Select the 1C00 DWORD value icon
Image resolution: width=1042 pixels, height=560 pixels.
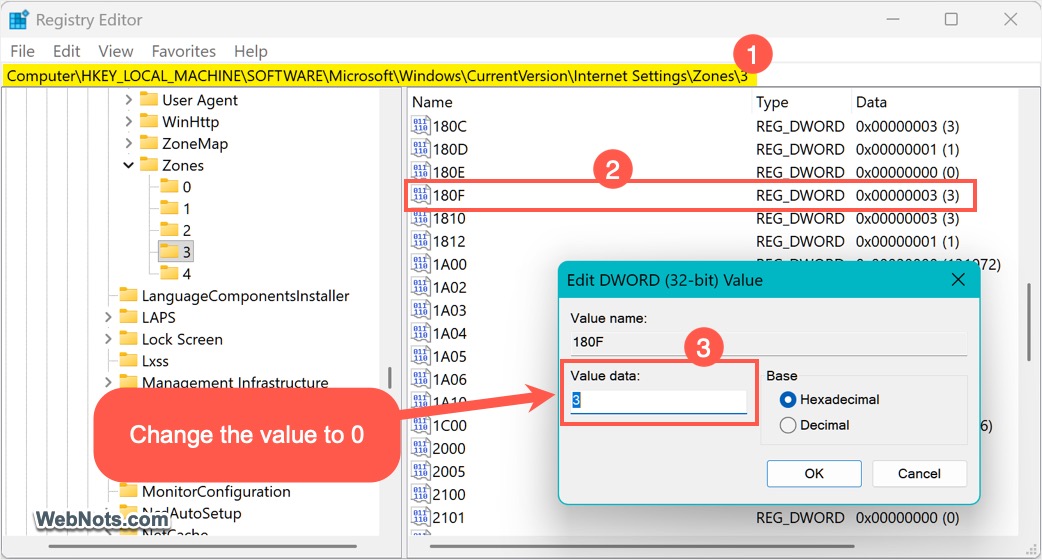click(421, 425)
